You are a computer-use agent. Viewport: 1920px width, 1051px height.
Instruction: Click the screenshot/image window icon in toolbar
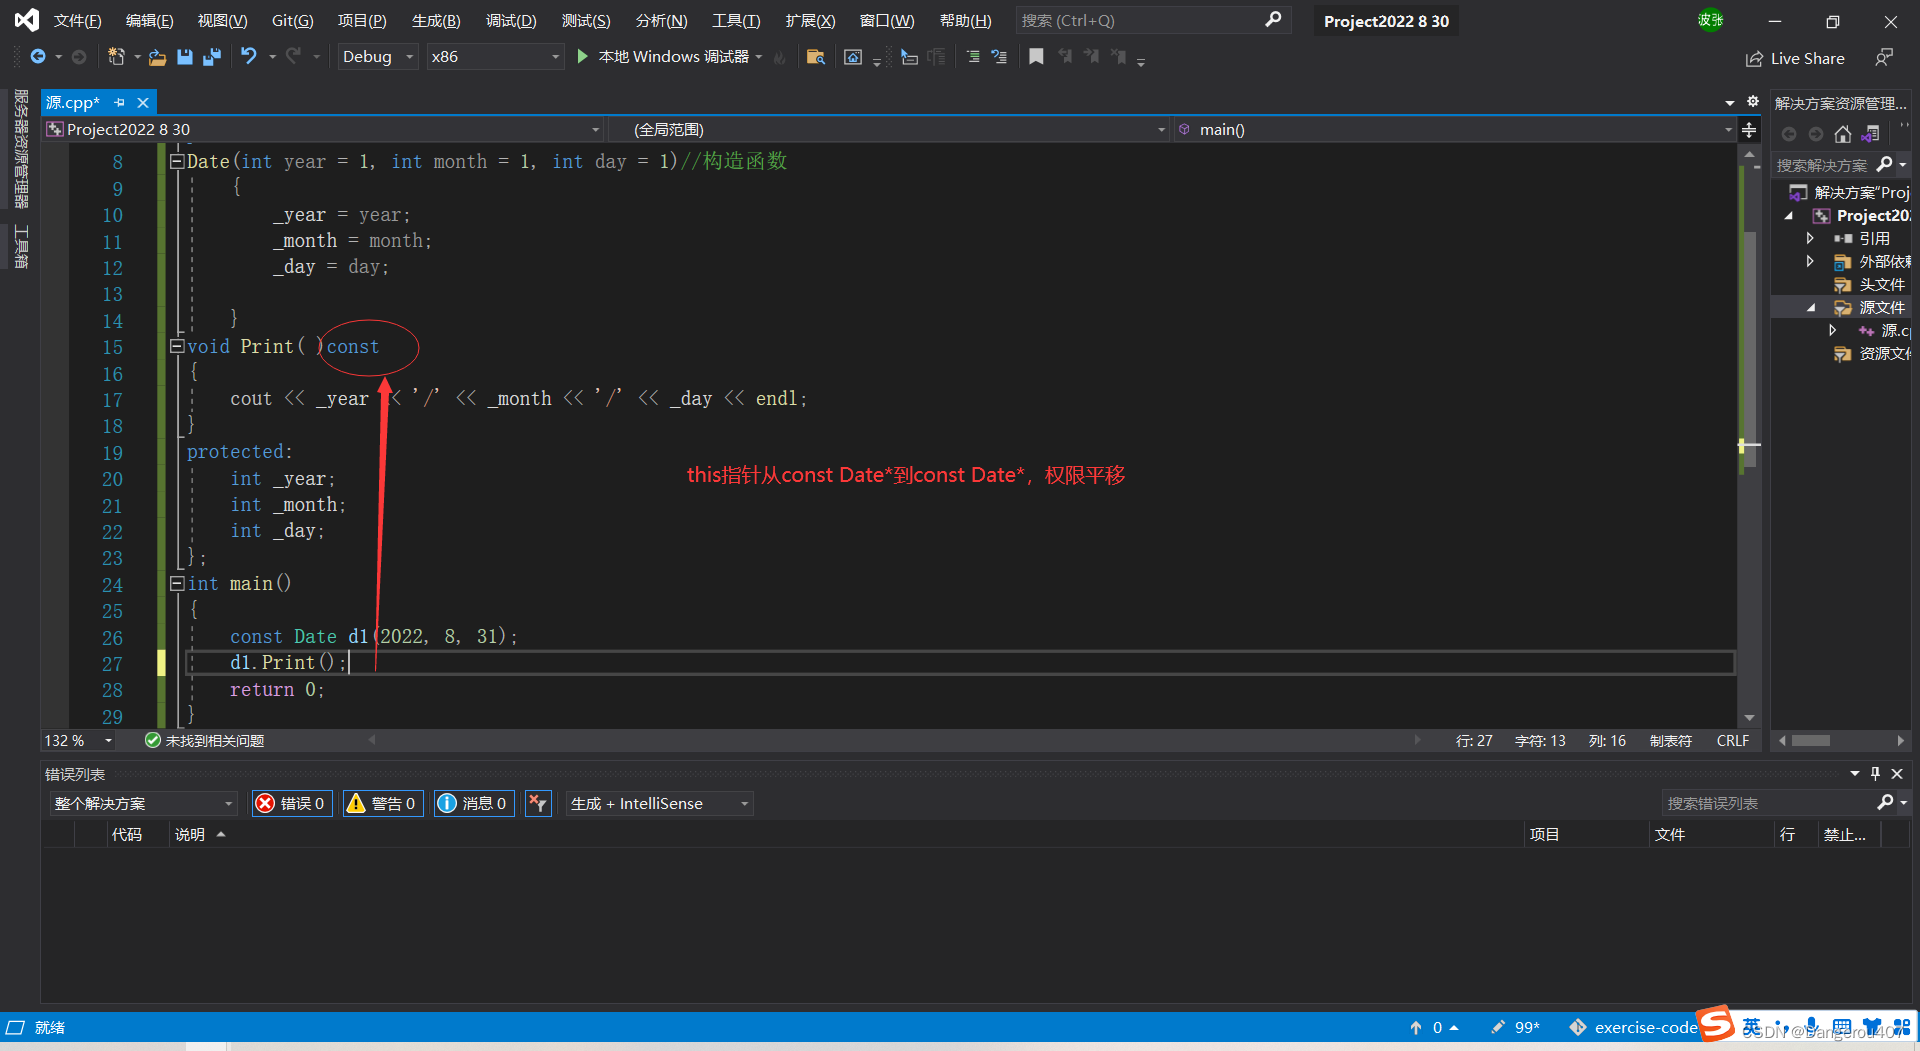[x=853, y=57]
